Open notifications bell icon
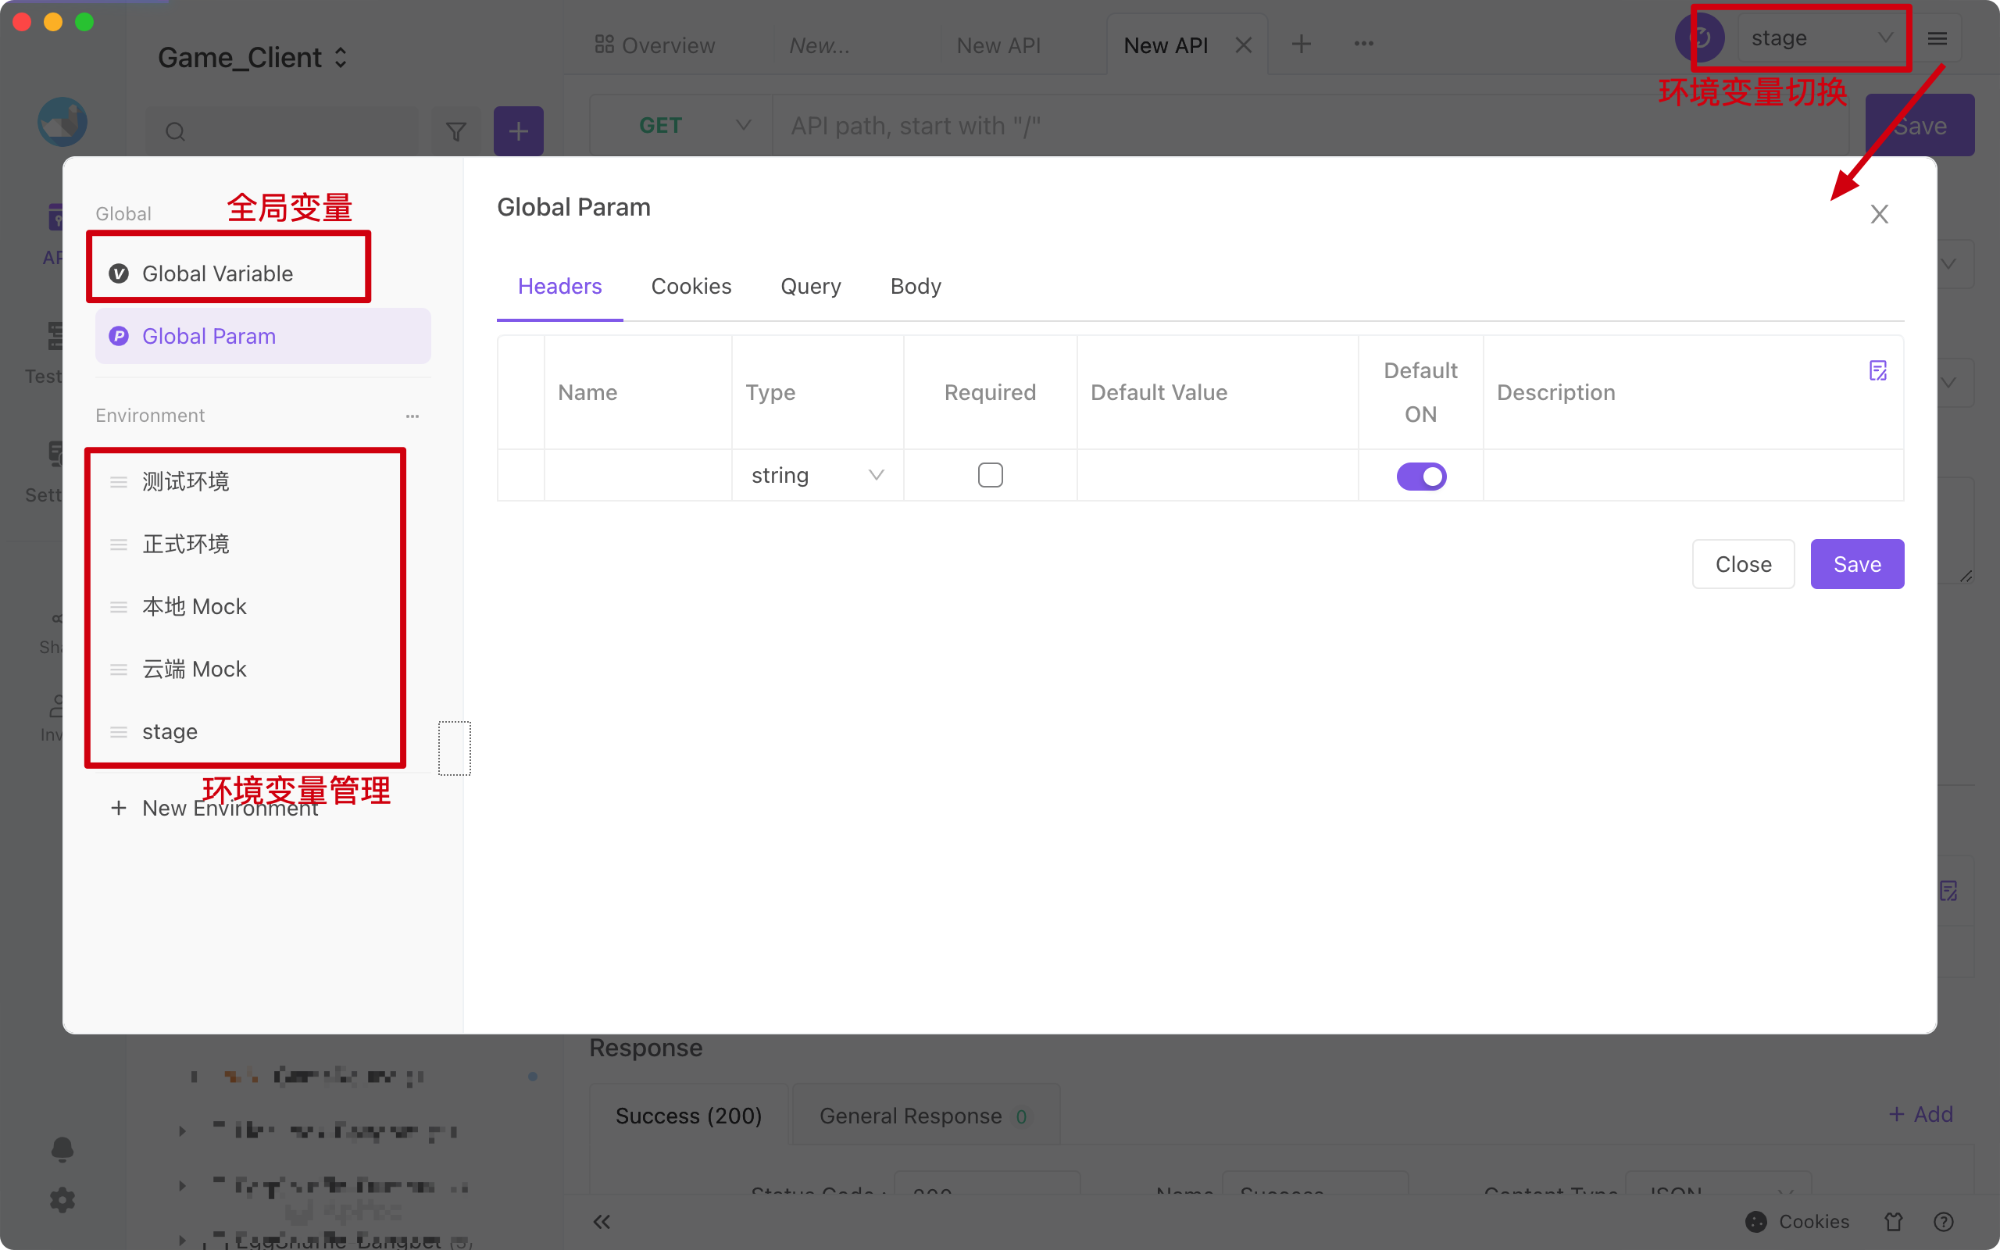The height and width of the screenshot is (1250, 2000). pyautogui.click(x=62, y=1149)
